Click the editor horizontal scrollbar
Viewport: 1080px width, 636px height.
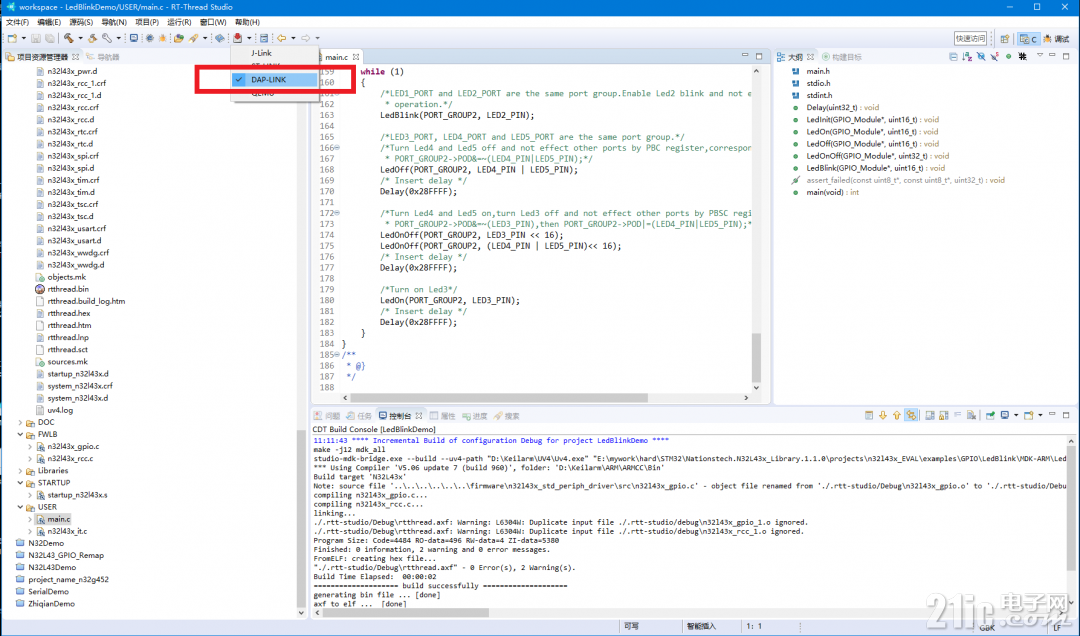499,398
